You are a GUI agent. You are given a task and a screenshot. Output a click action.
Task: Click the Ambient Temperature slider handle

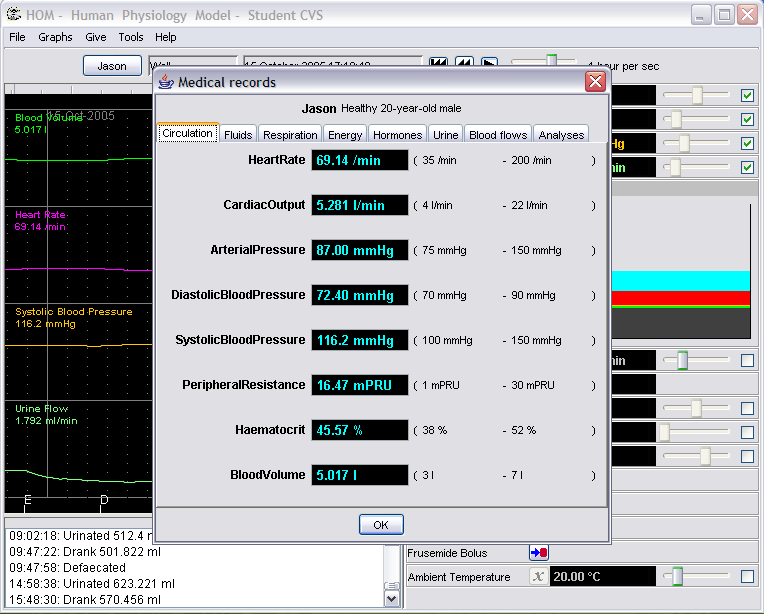coord(677,577)
